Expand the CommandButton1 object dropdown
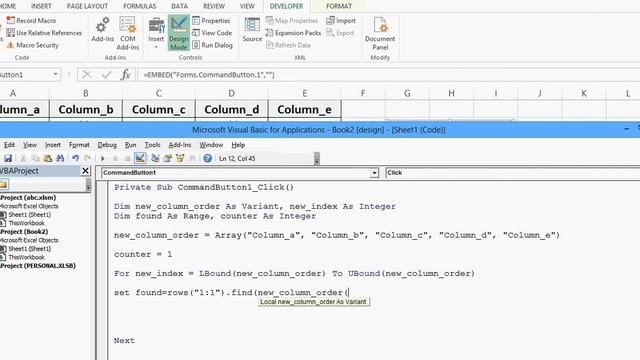 [374, 173]
